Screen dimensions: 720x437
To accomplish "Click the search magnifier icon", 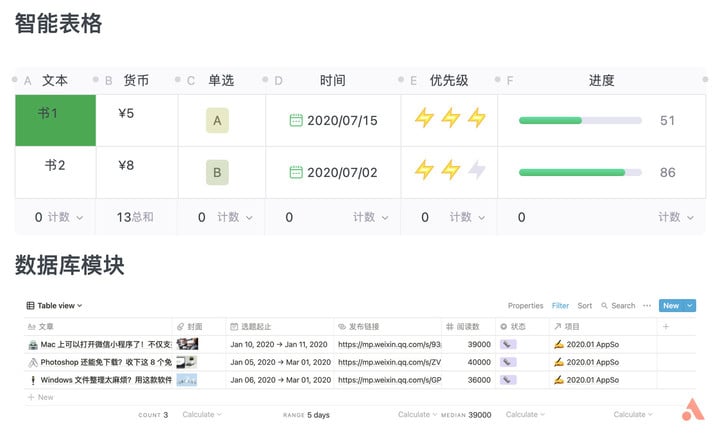I will (x=604, y=306).
